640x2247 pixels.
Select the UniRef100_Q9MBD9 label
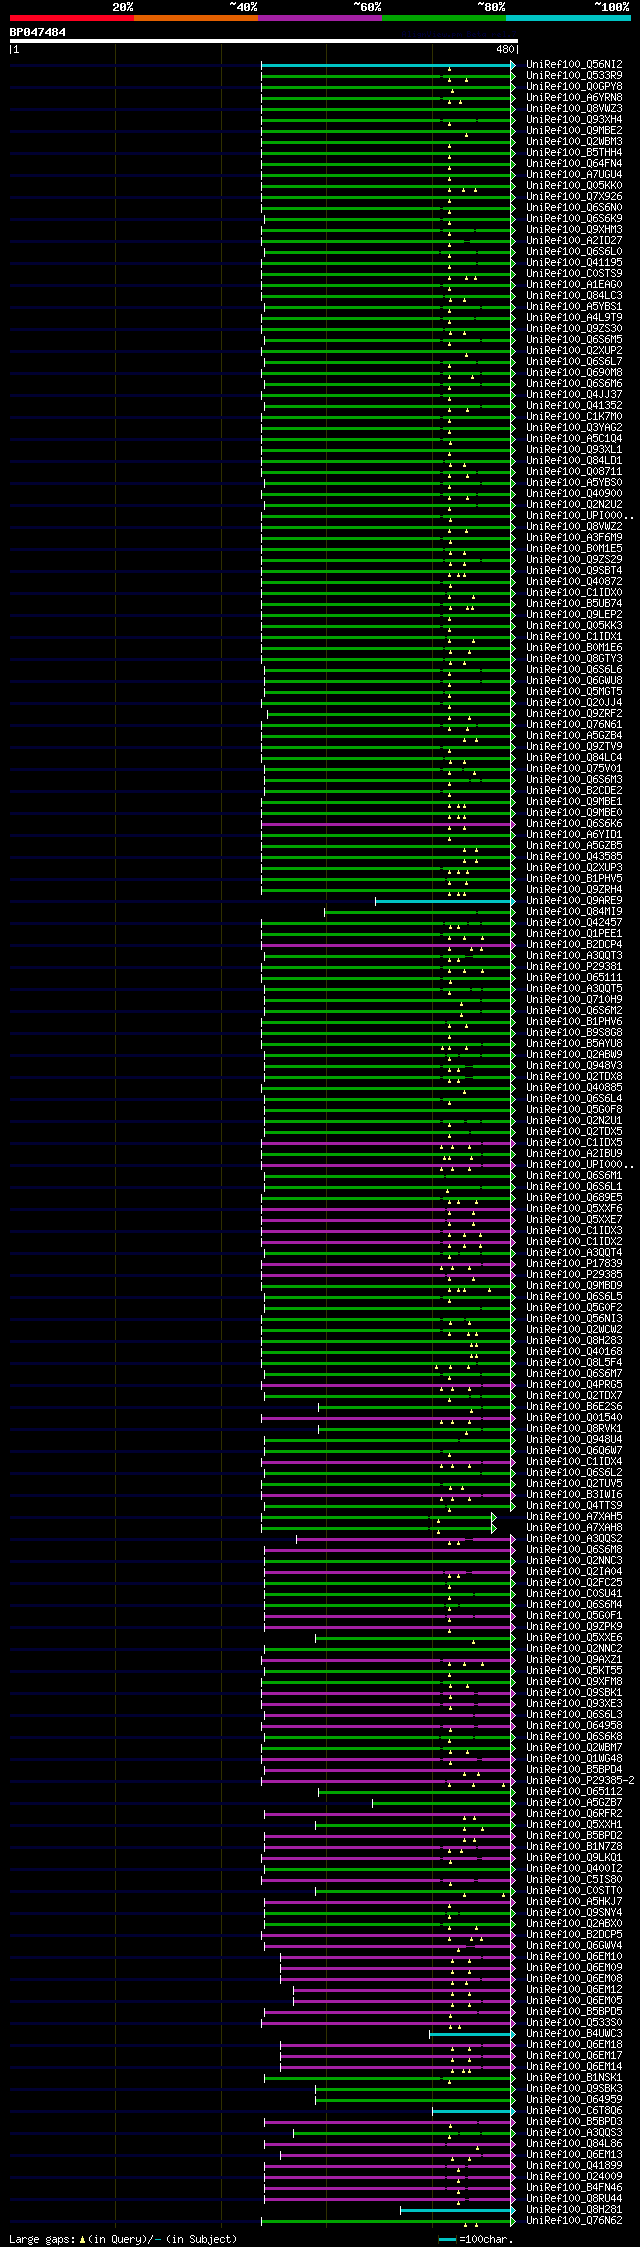click(574, 1285)
